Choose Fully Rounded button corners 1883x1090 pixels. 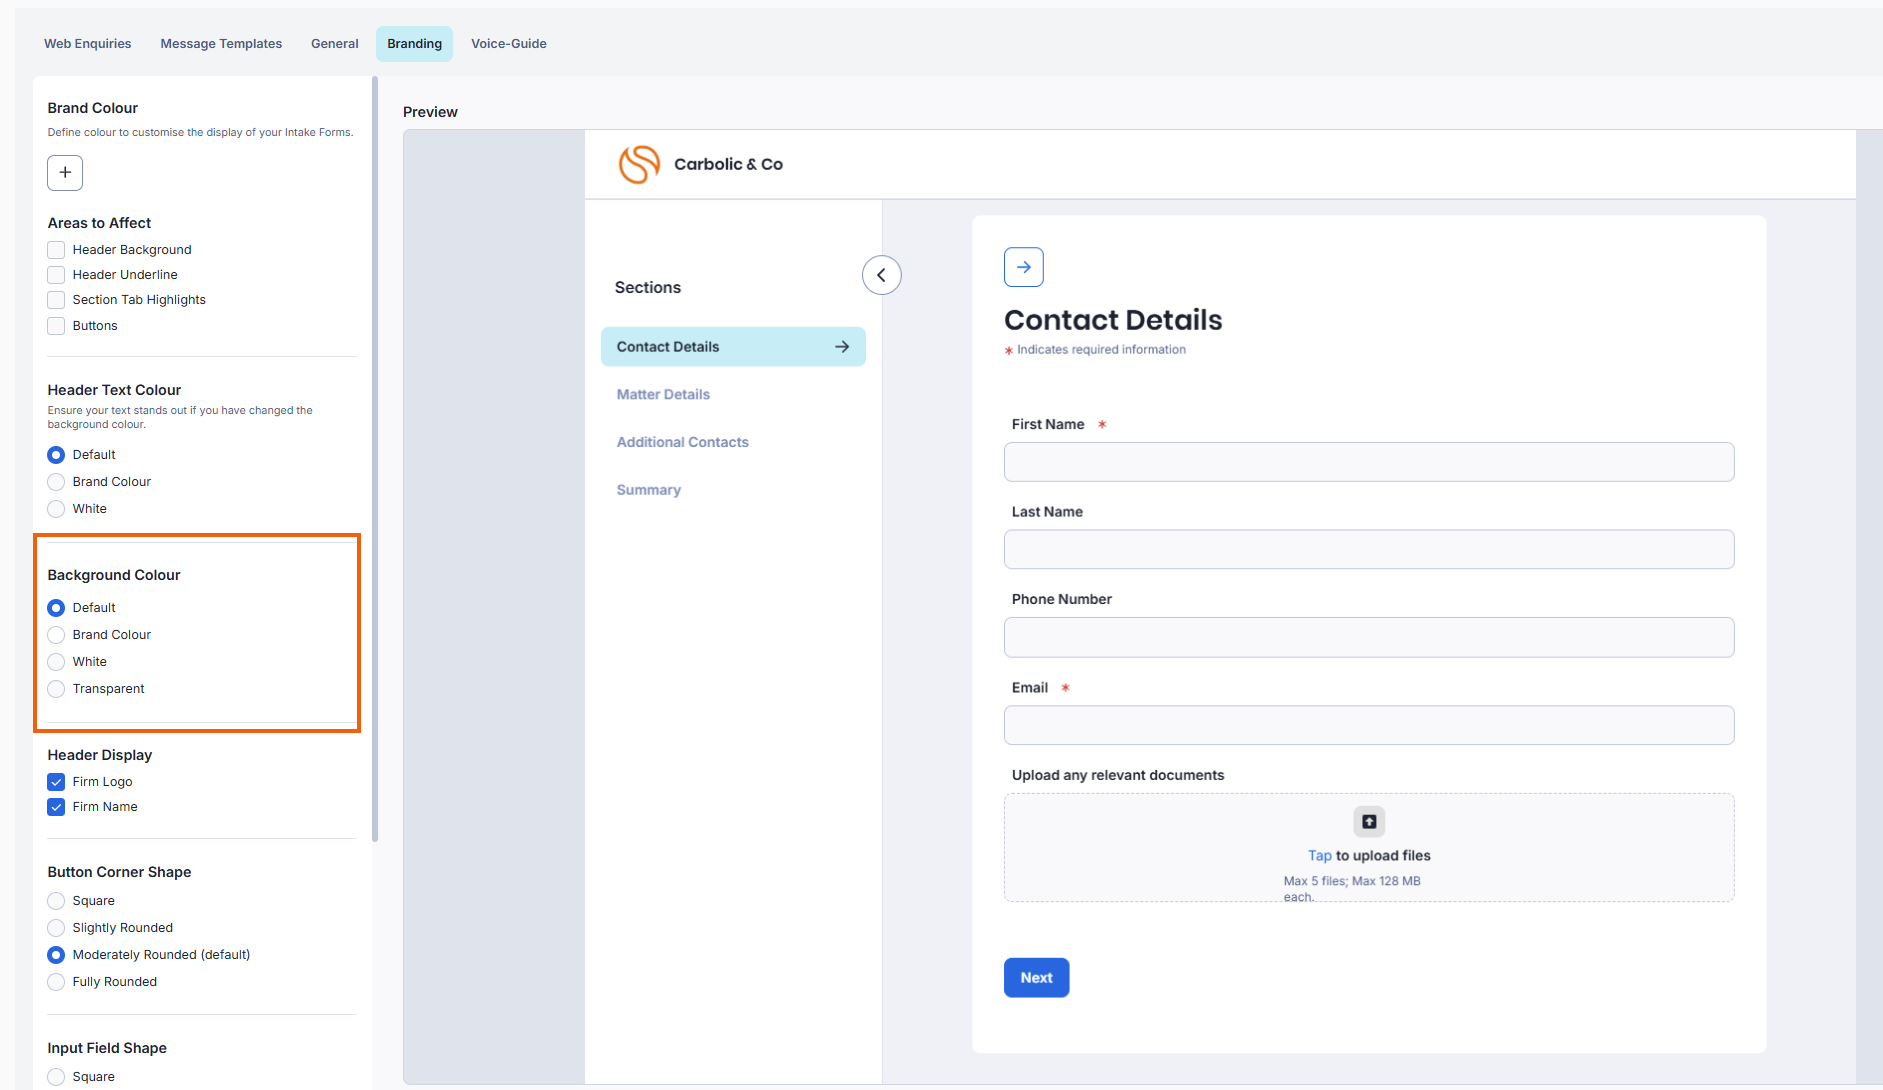point(56,982)
